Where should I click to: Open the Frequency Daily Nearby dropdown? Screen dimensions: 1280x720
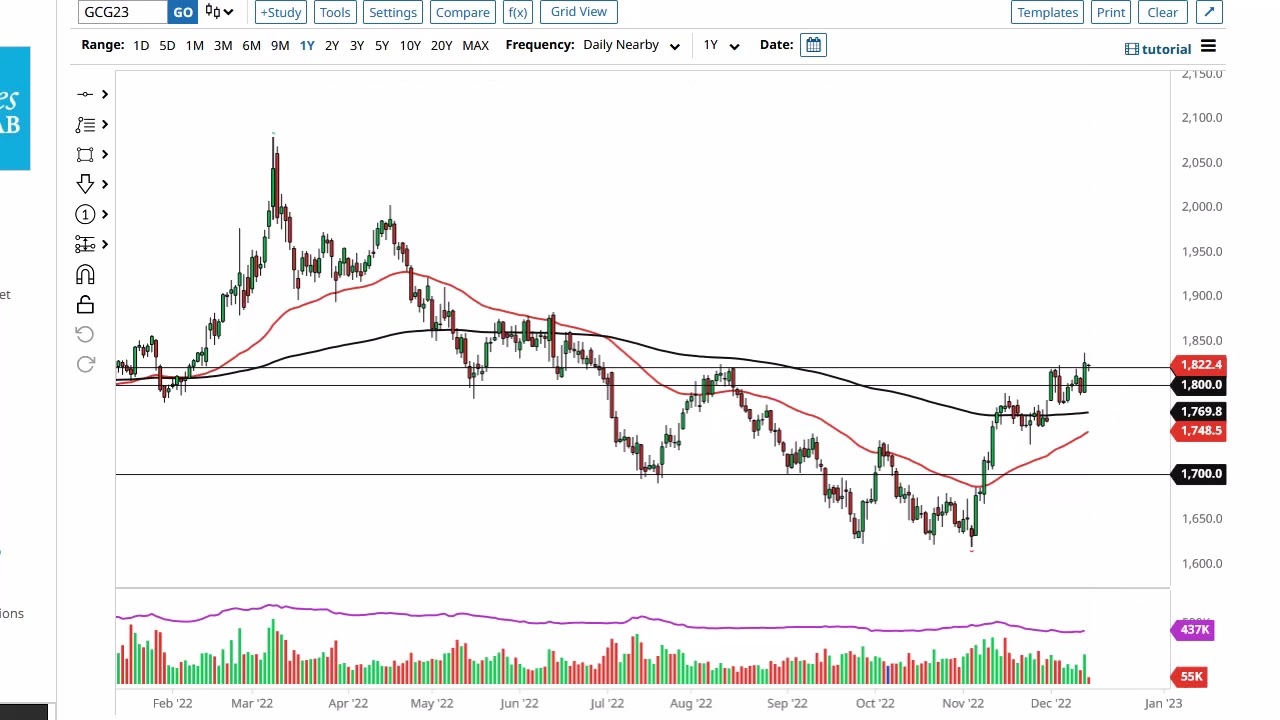631,45
